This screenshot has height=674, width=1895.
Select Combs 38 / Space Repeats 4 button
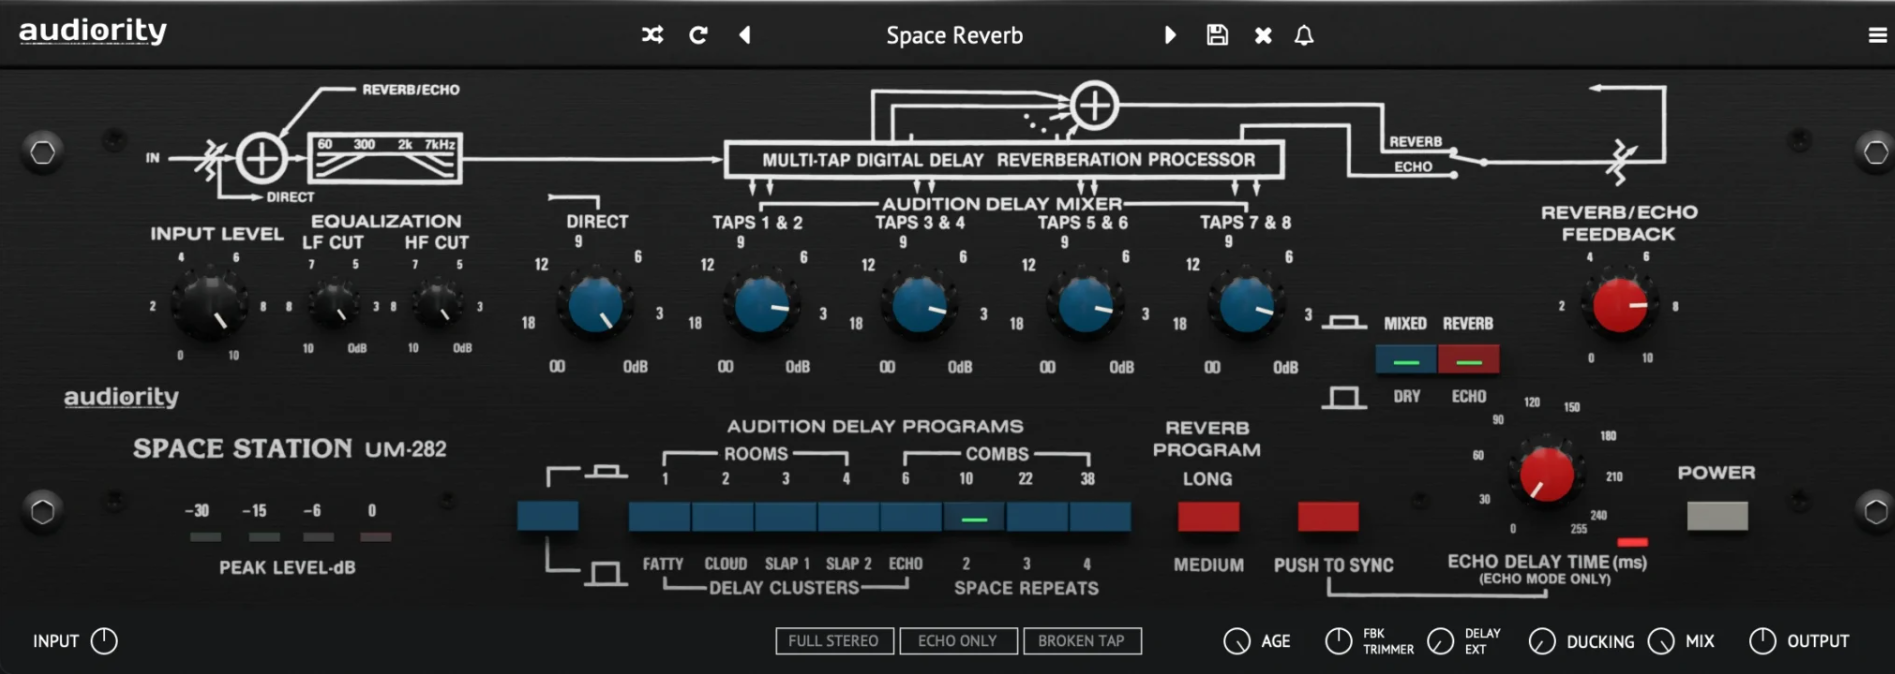tap(1101, 517)
